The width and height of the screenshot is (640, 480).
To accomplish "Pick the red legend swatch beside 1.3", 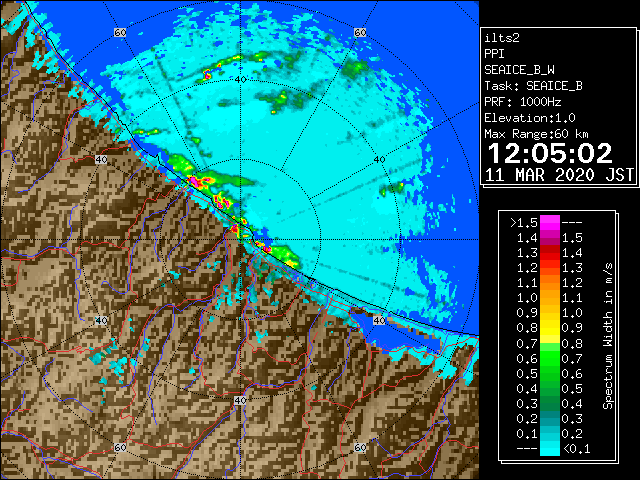I will click(550, 253).
